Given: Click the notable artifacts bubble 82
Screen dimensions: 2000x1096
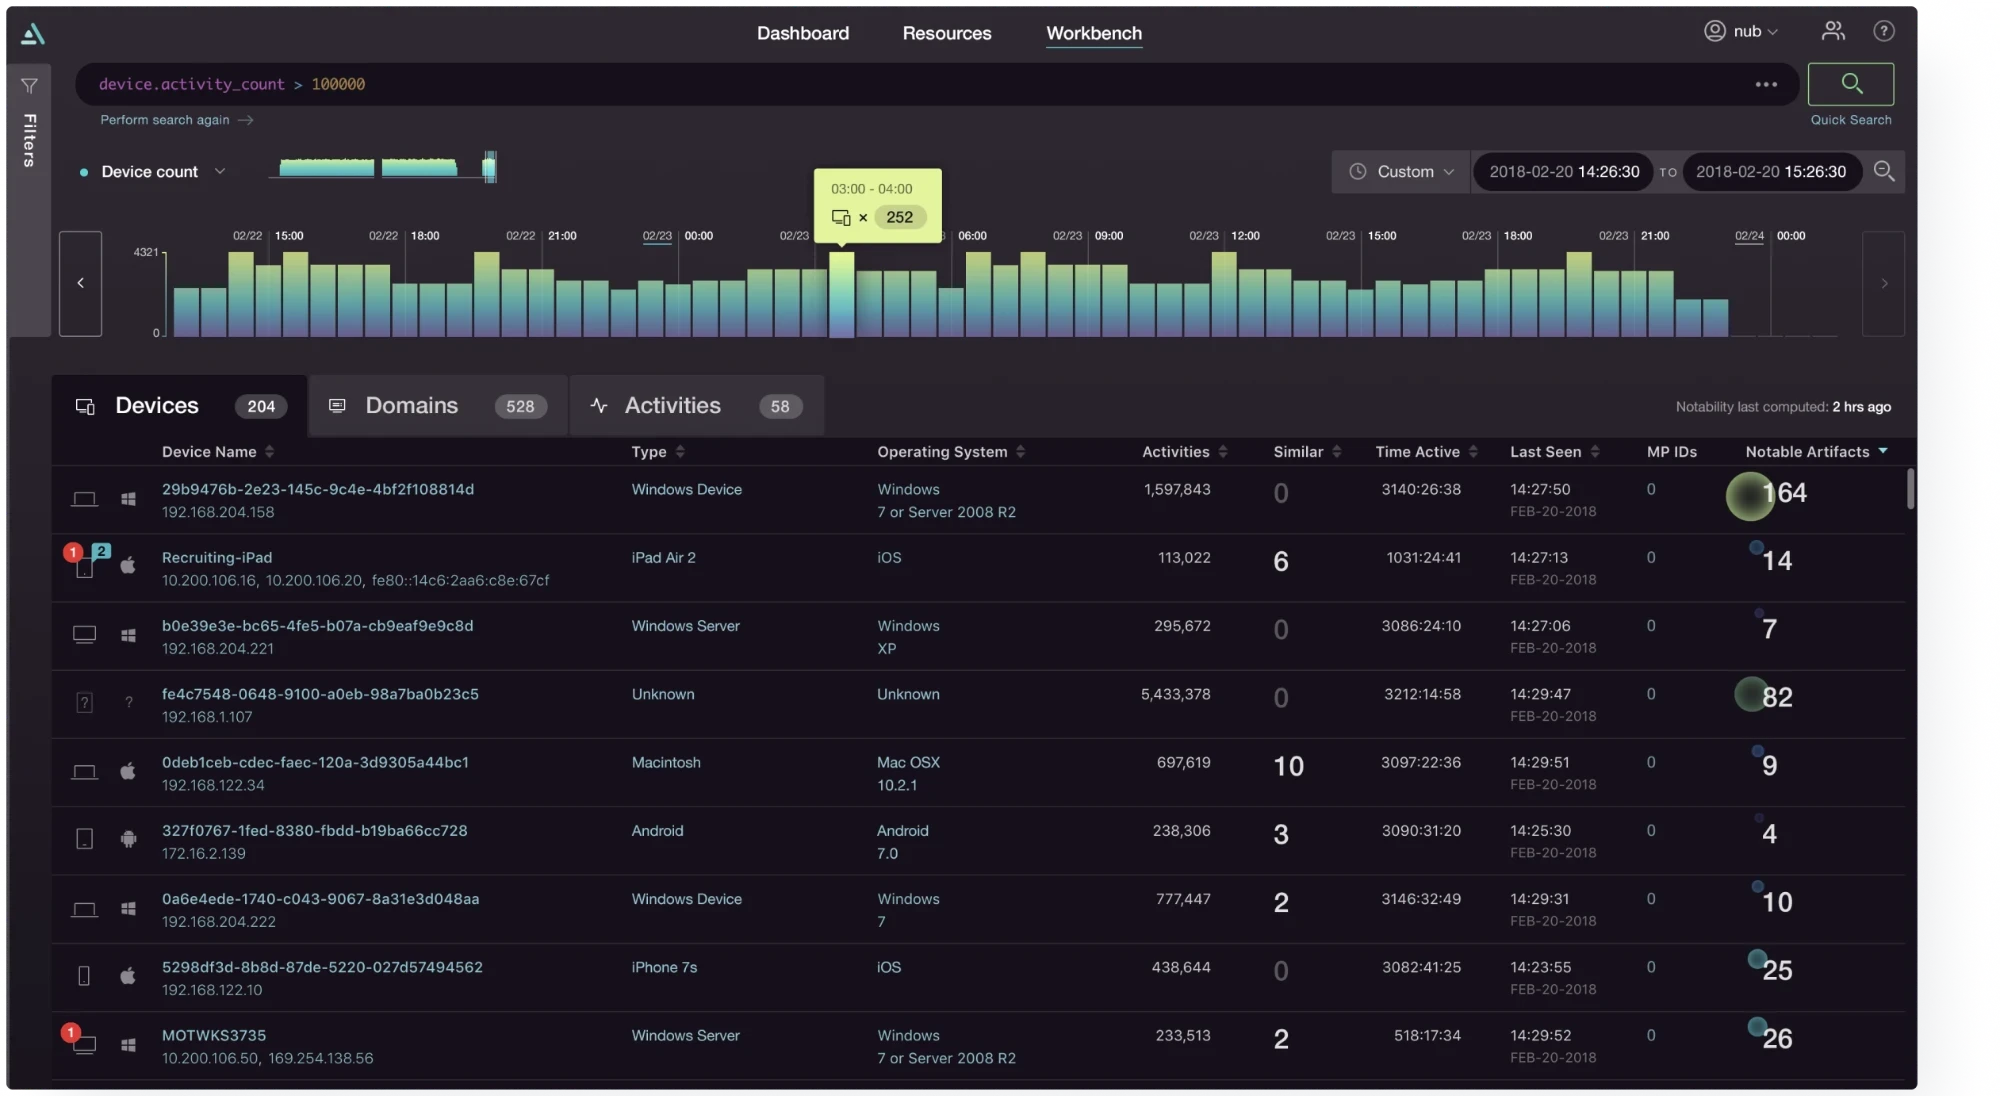Looking at the screenshot, I should (x=1750, y=694).
